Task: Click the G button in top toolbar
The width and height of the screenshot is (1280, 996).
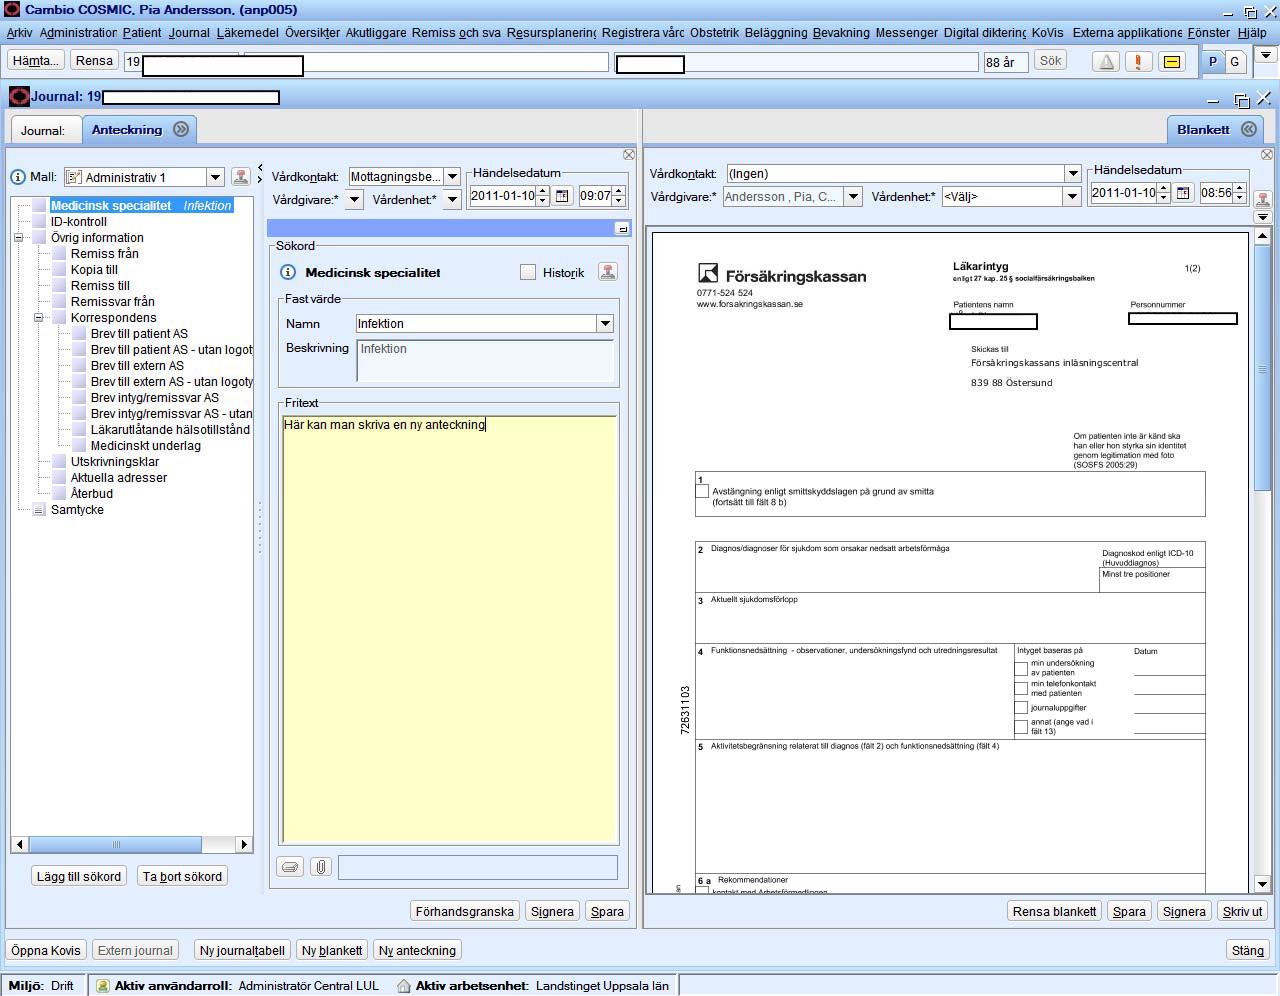Action: pyautogui.click(x=1235, y=62)
